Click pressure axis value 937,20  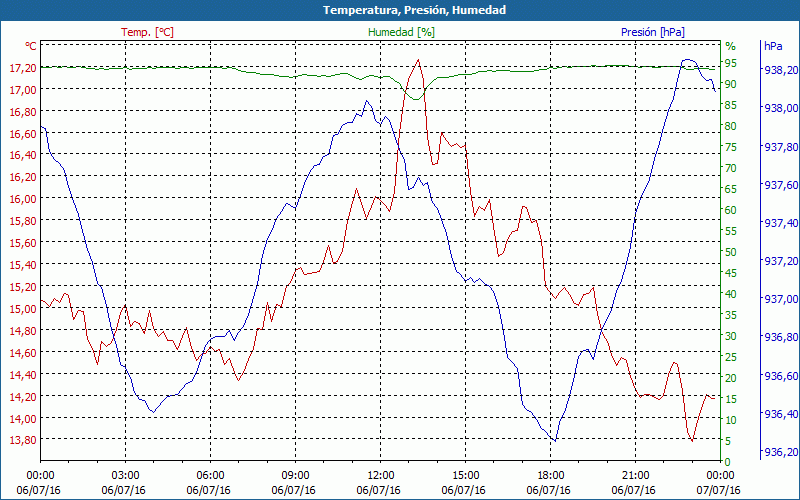[x=781, y=261]
